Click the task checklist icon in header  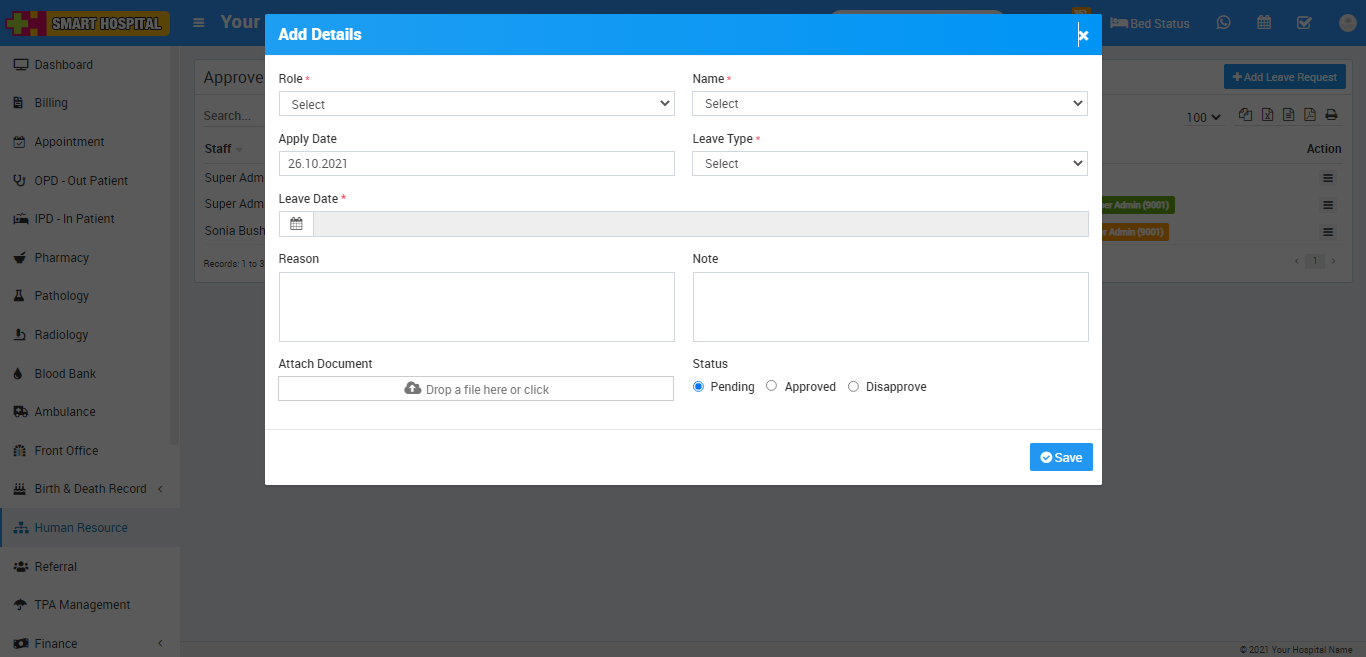click(1304, 23)
